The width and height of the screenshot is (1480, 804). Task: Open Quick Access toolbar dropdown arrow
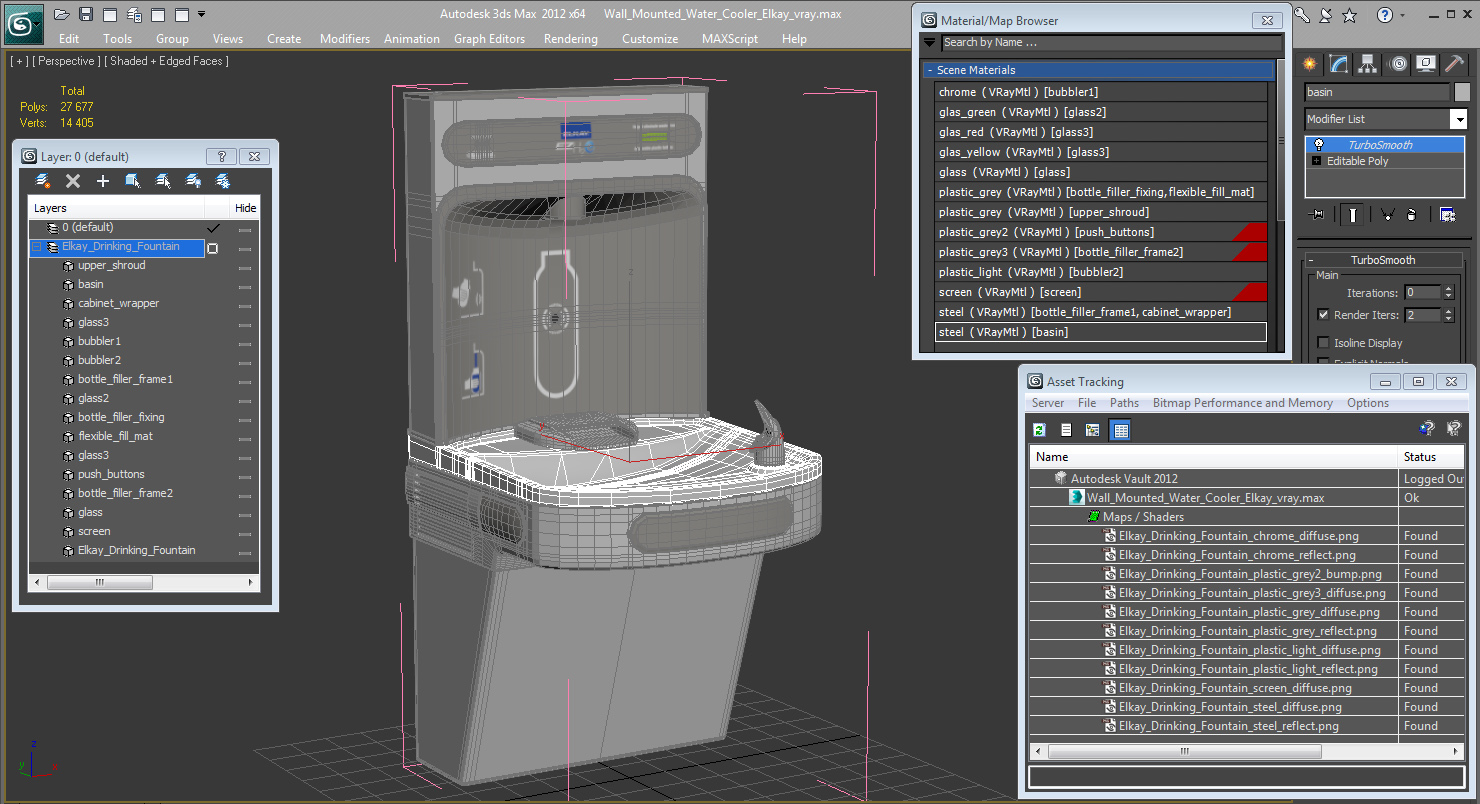(202, 14)
